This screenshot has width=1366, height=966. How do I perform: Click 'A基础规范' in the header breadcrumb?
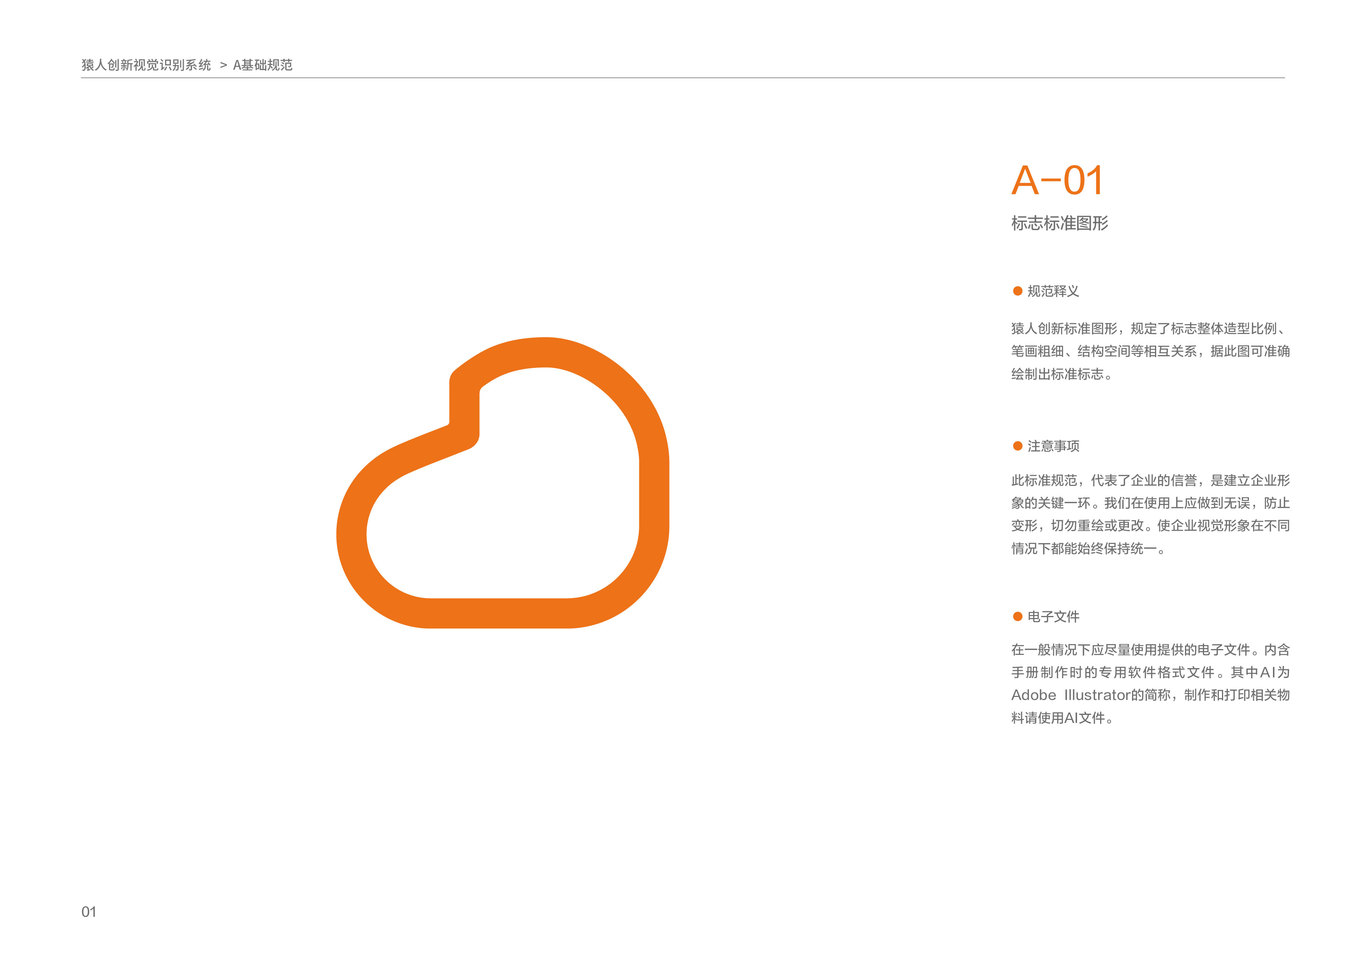point(263,65)
